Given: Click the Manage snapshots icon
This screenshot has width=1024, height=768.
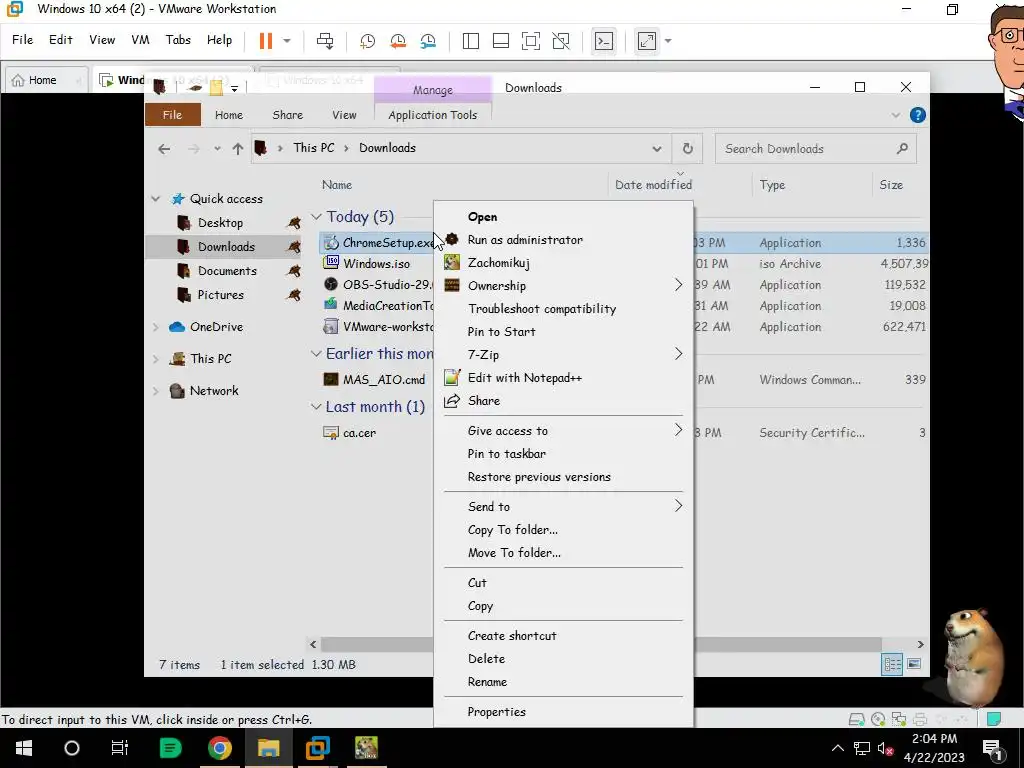Looking at the screenshot, I should pos(428,40).
